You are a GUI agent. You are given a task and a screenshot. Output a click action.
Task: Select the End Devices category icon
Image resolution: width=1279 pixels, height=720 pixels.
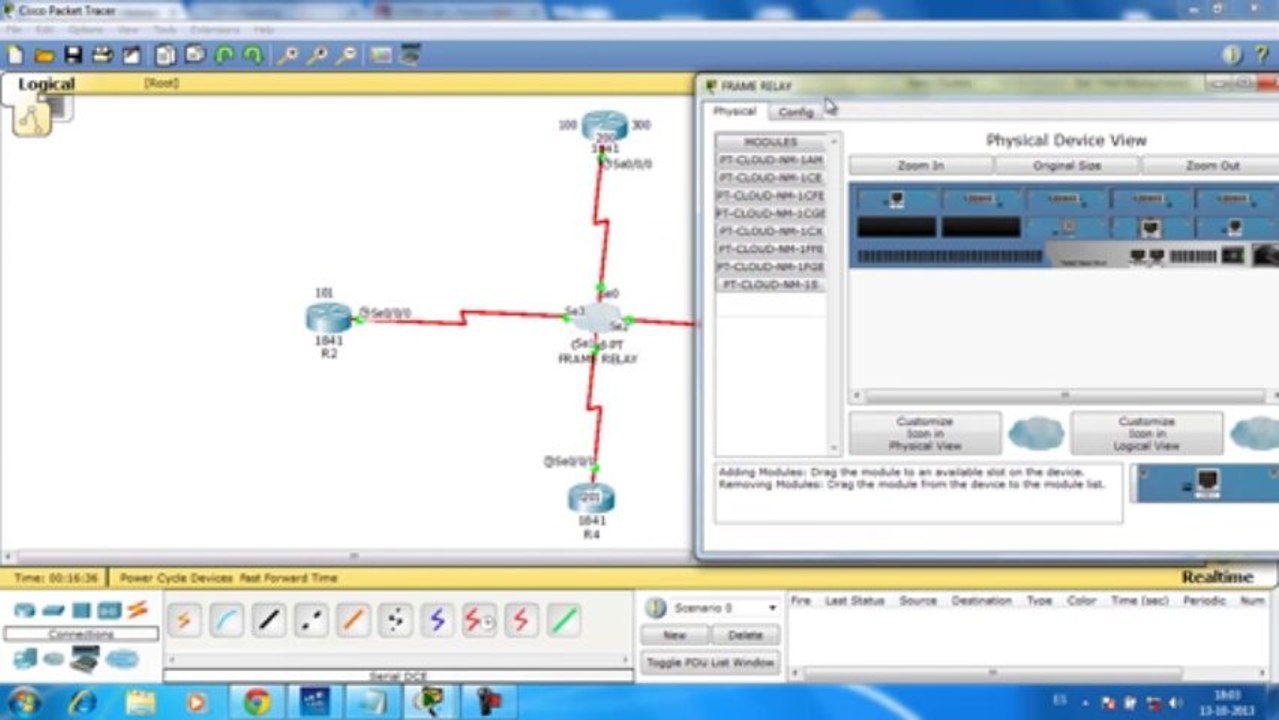click(x=25, y=658)
